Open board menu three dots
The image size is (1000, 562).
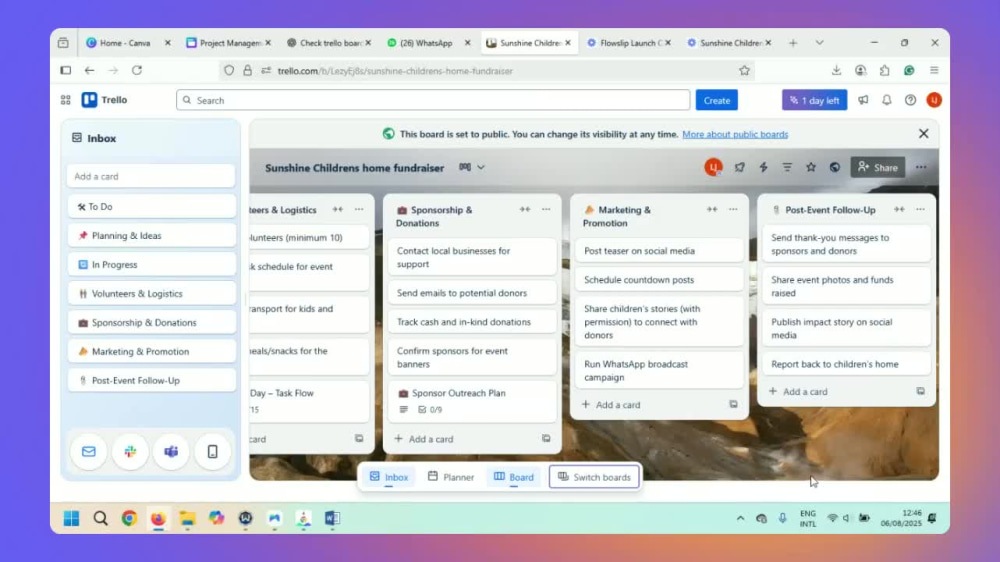click(921, 167)
